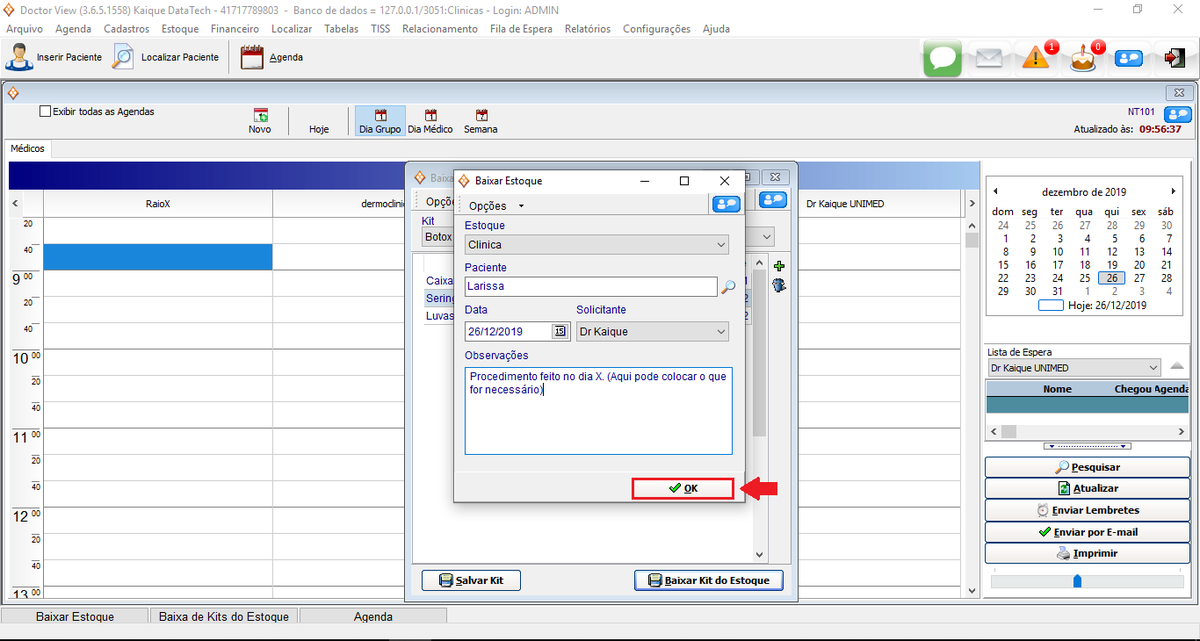Open the green chat messages icon
The height and width of the screenshot is (641, 1200).
[942, 59]
